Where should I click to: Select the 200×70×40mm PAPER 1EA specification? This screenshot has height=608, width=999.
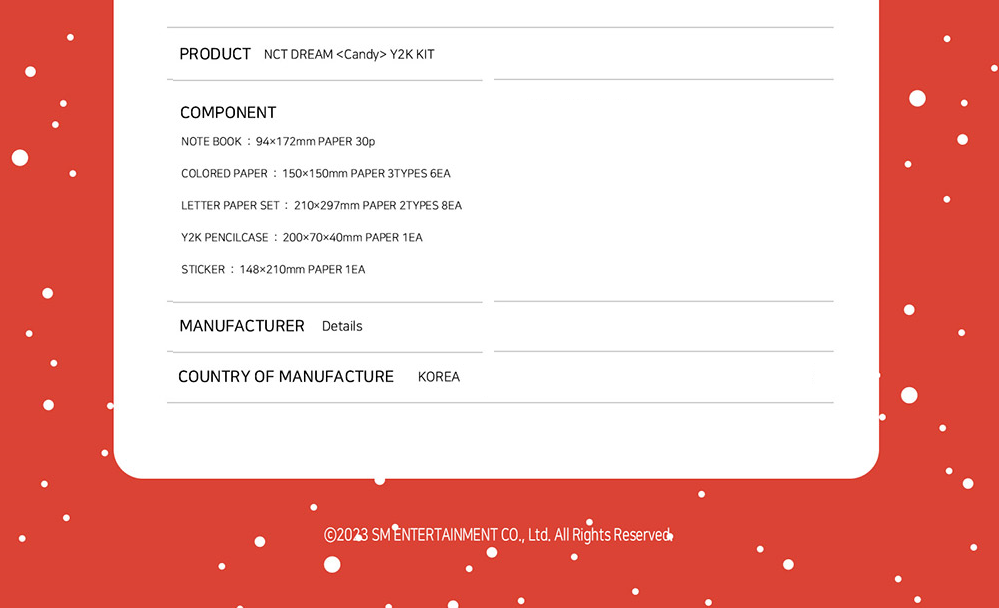click(x=352, y=238)
